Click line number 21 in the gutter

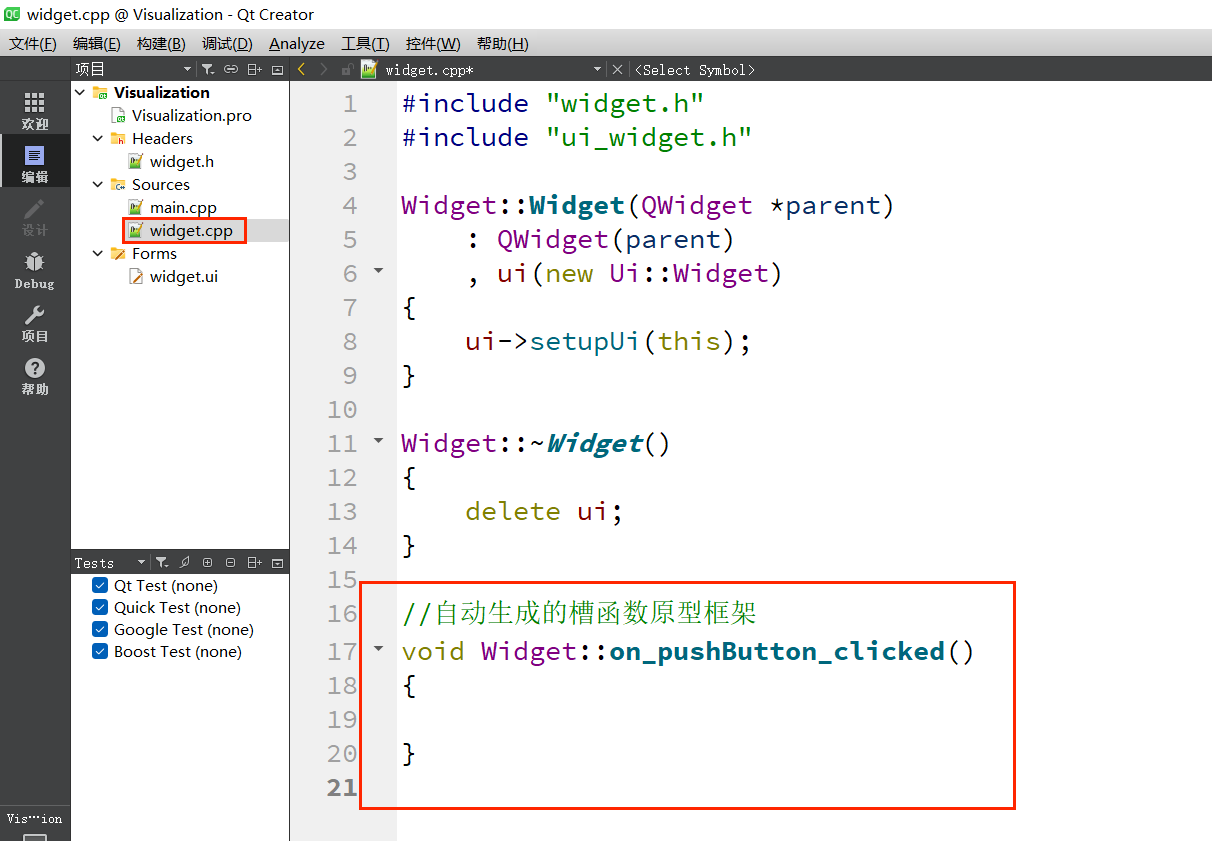[342, 787]
